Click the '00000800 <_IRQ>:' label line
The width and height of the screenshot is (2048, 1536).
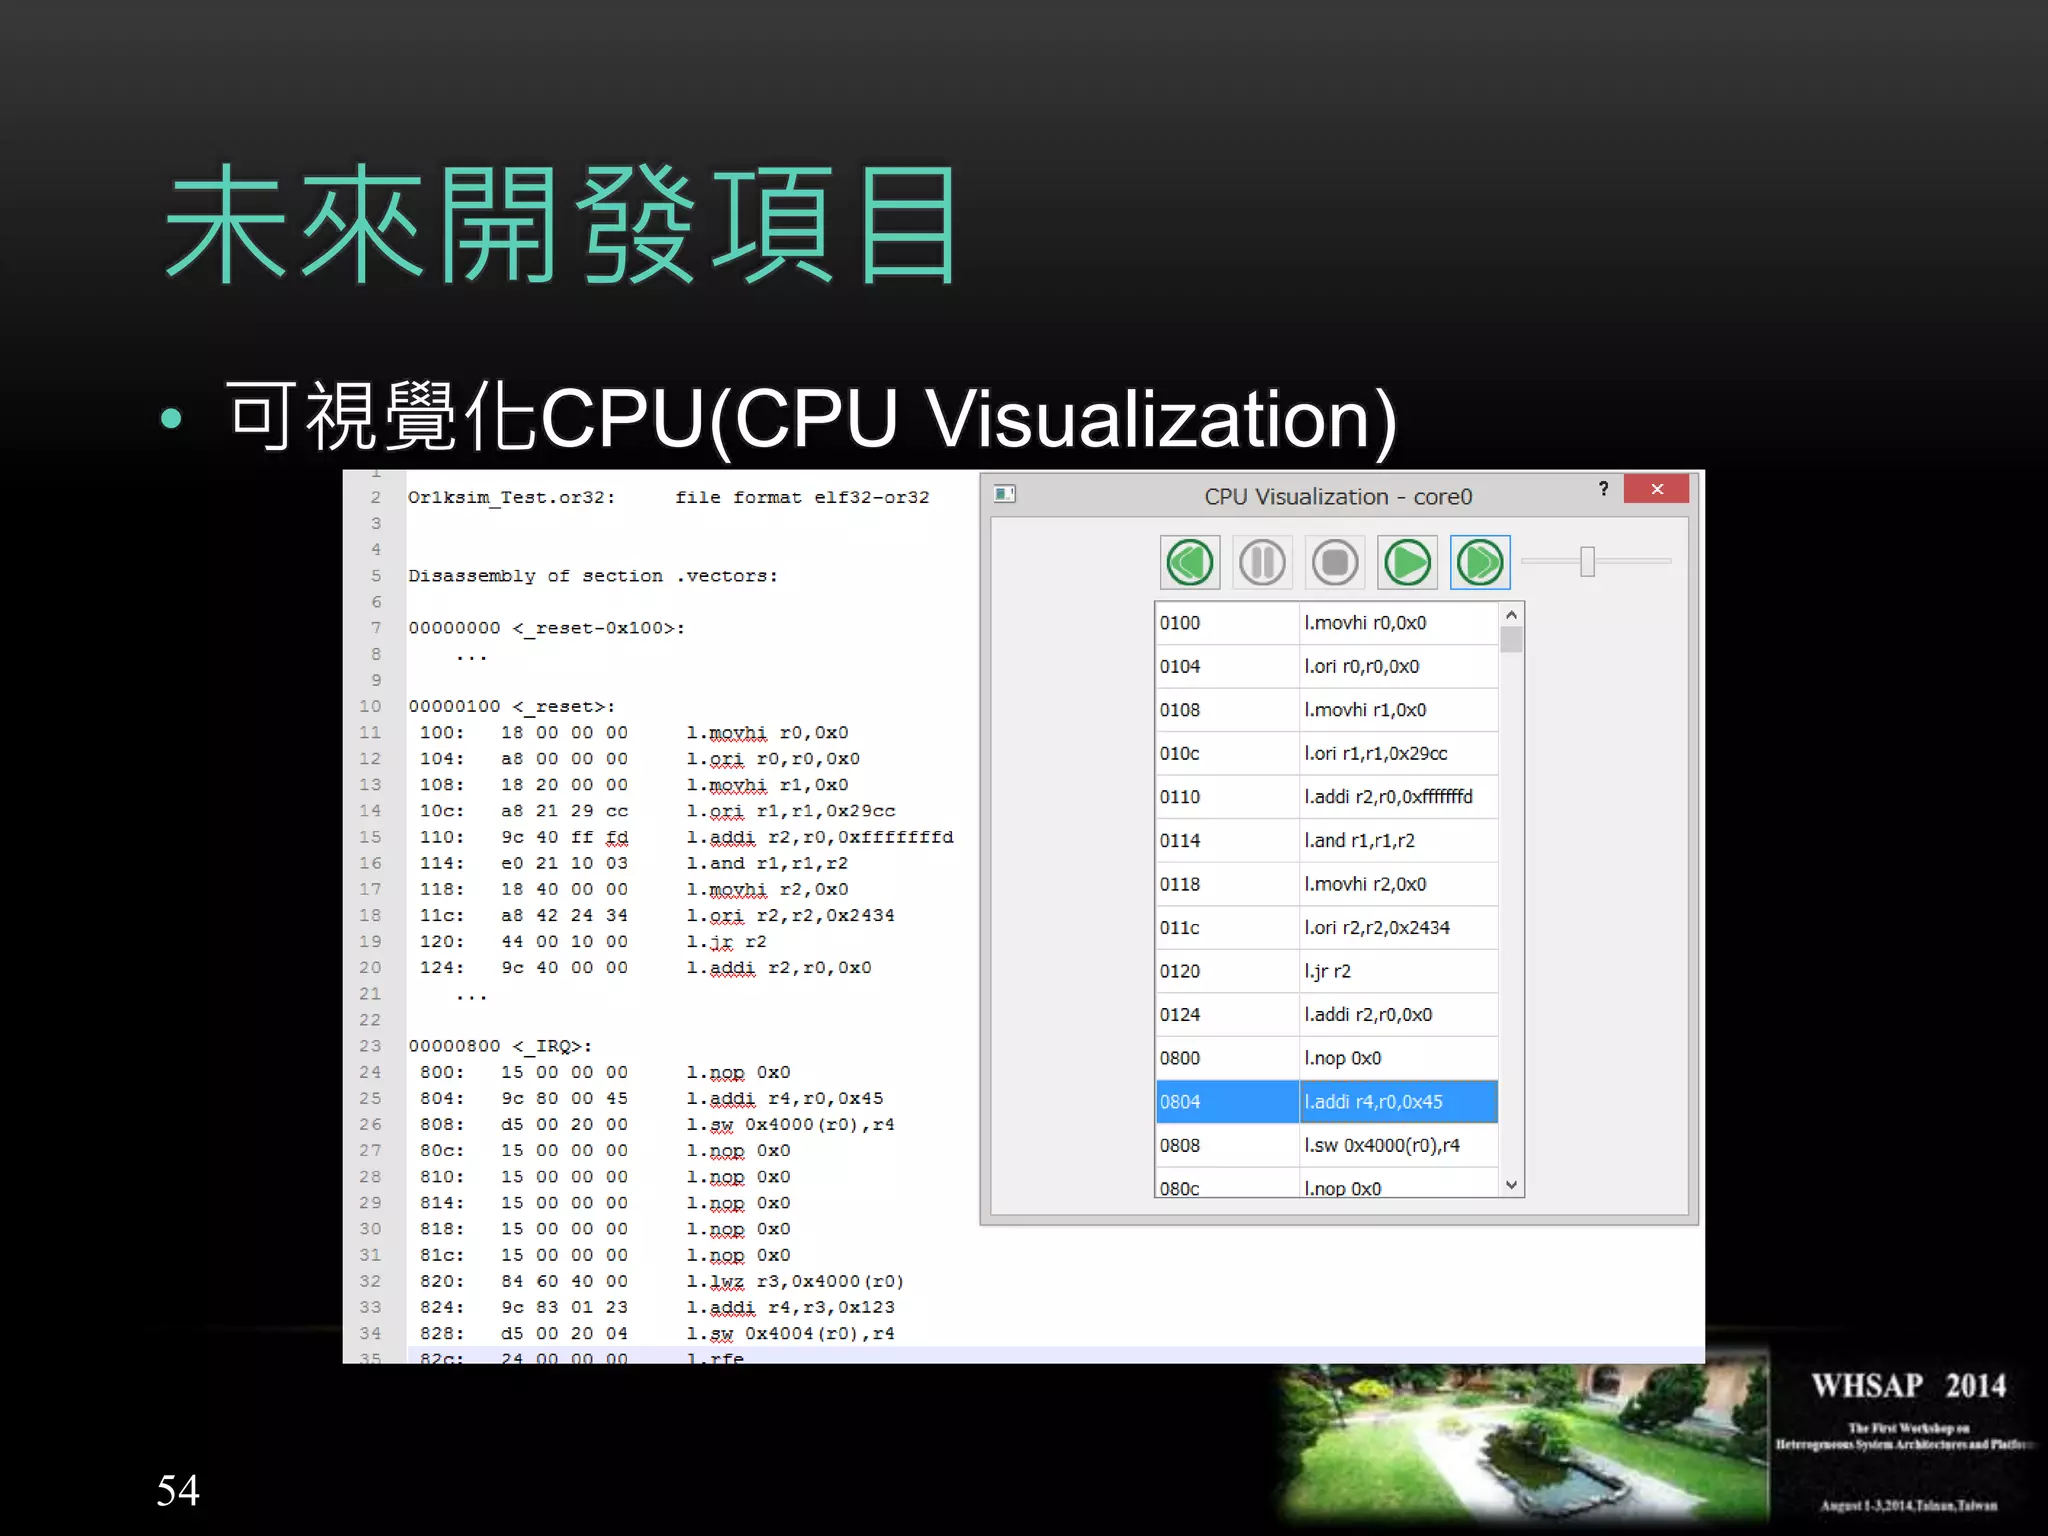(500, 1046)
